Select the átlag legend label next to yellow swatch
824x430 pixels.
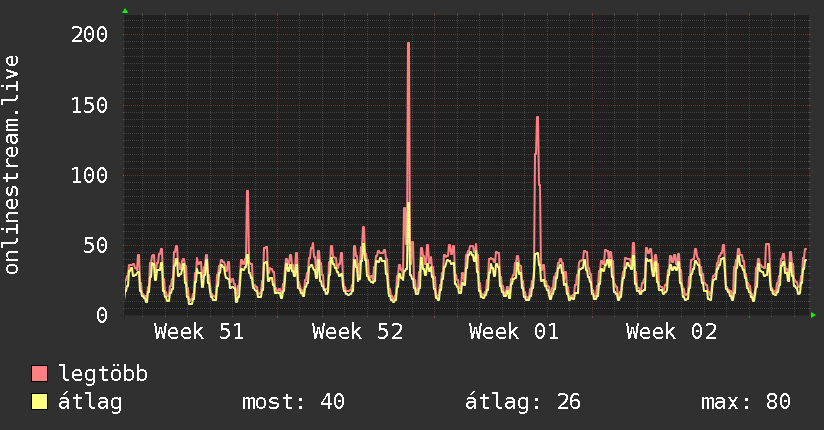90,402
